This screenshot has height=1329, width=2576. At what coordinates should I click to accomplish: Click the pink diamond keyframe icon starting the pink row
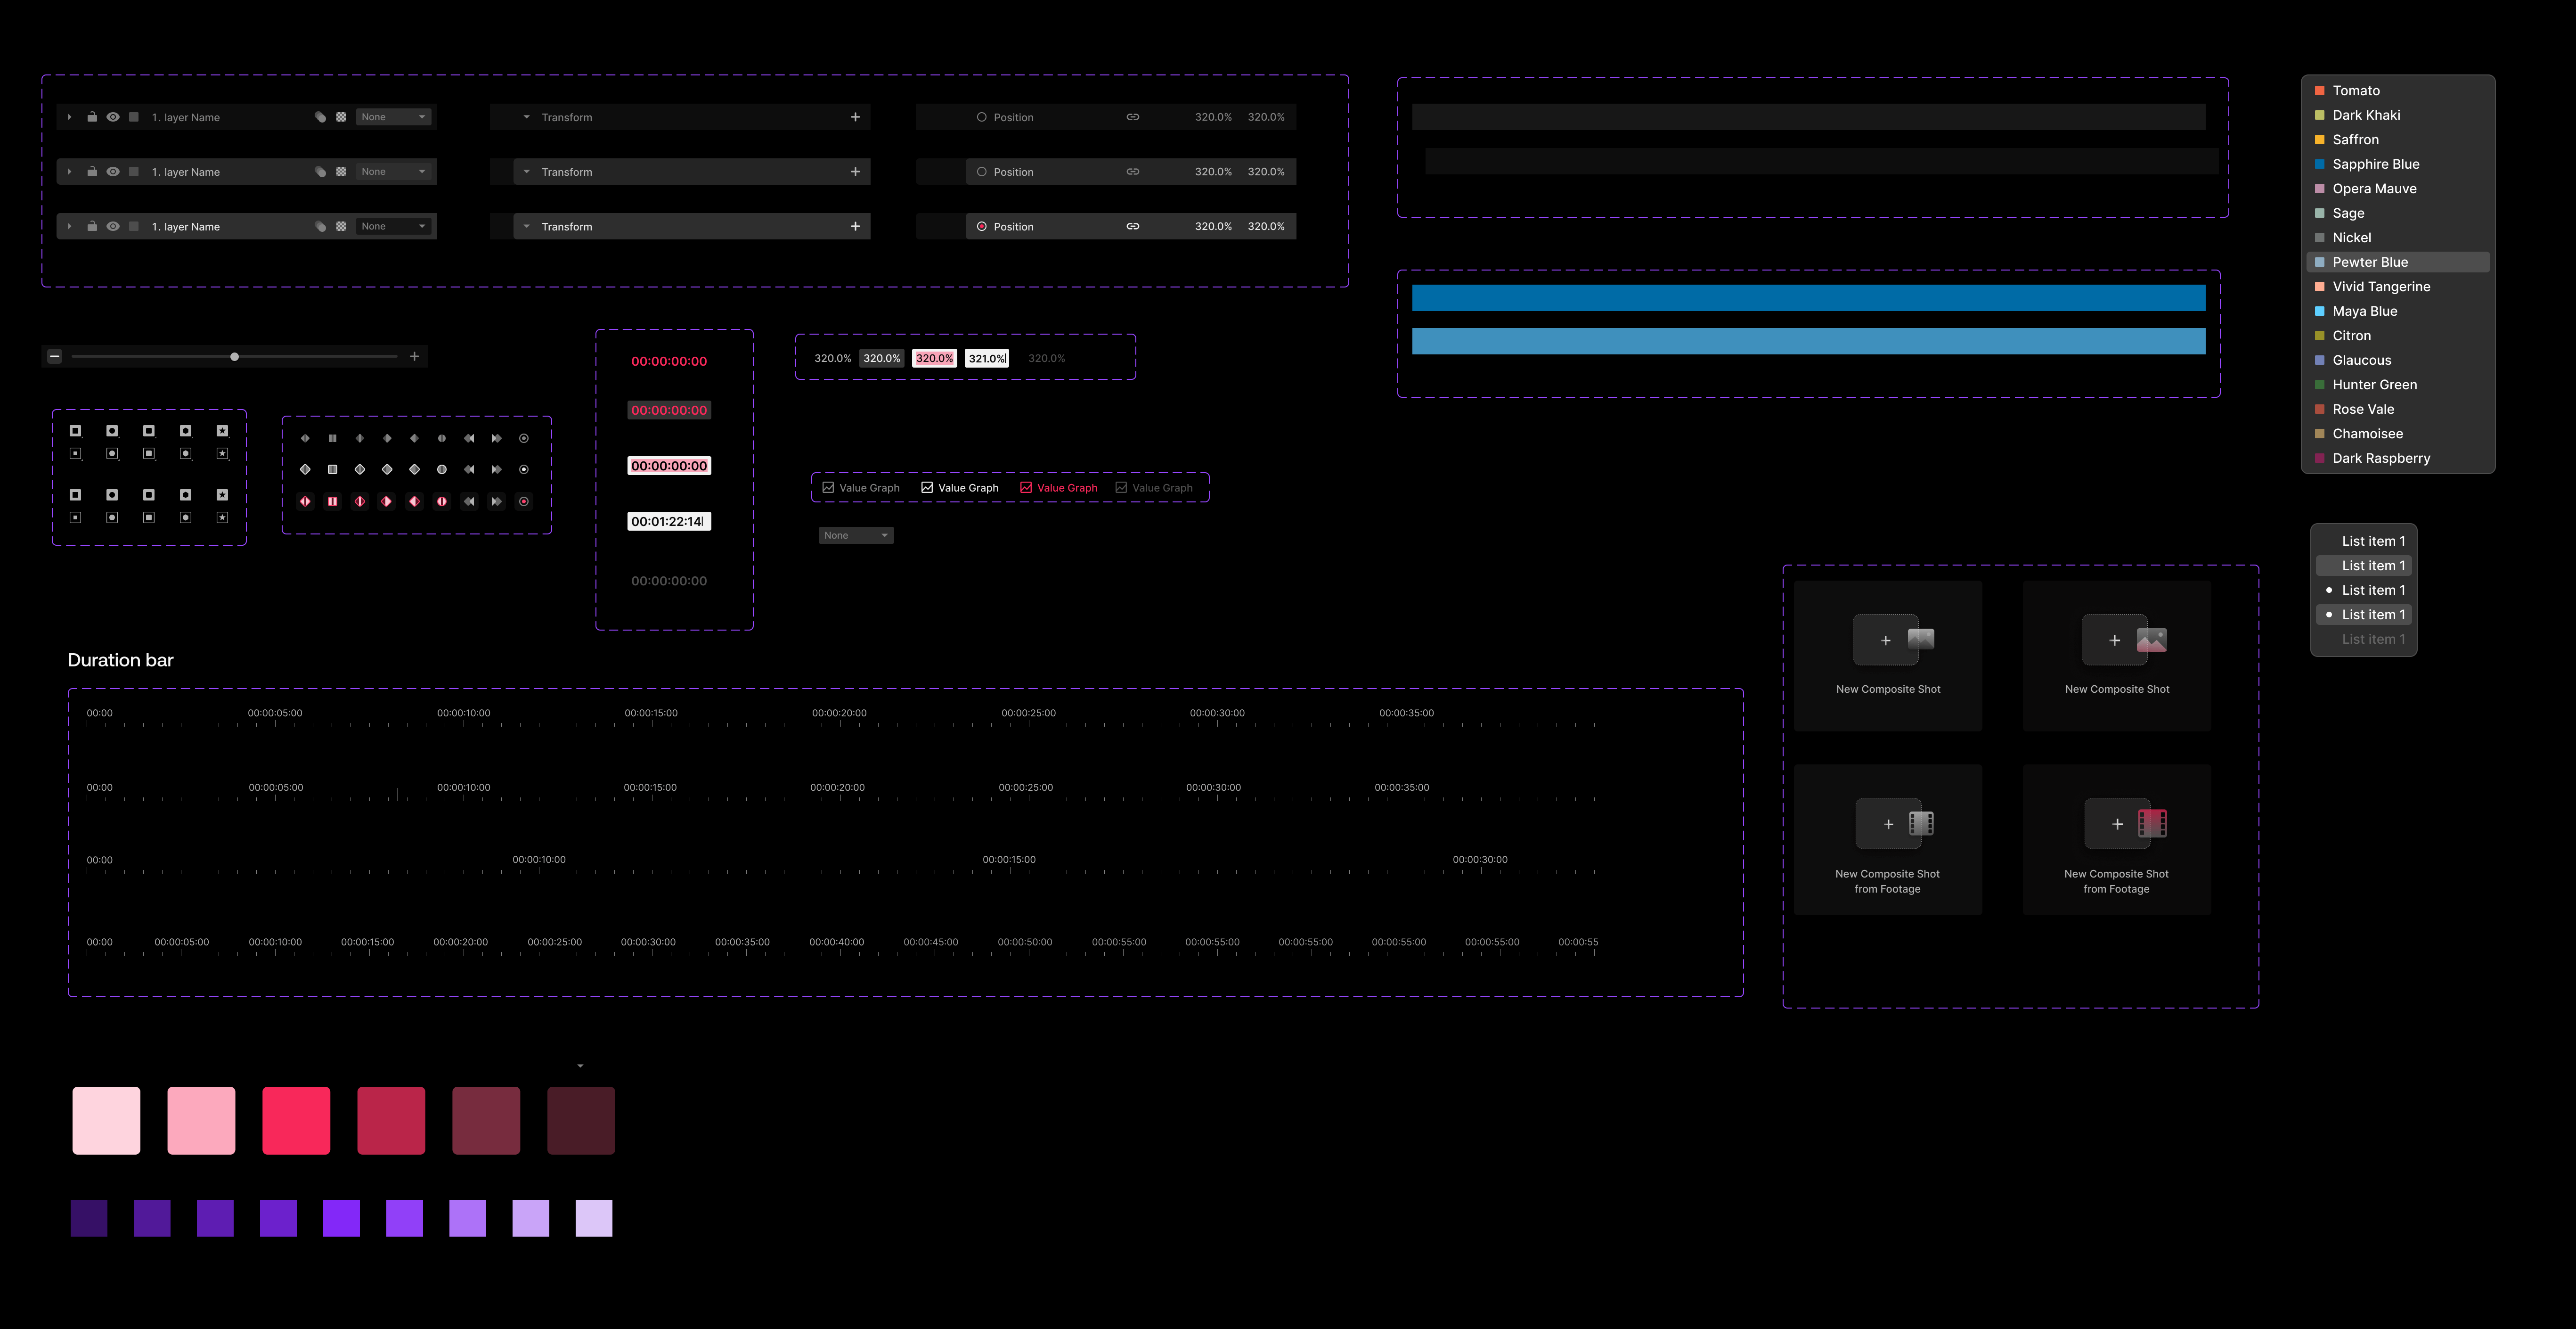tap(305, 501)
